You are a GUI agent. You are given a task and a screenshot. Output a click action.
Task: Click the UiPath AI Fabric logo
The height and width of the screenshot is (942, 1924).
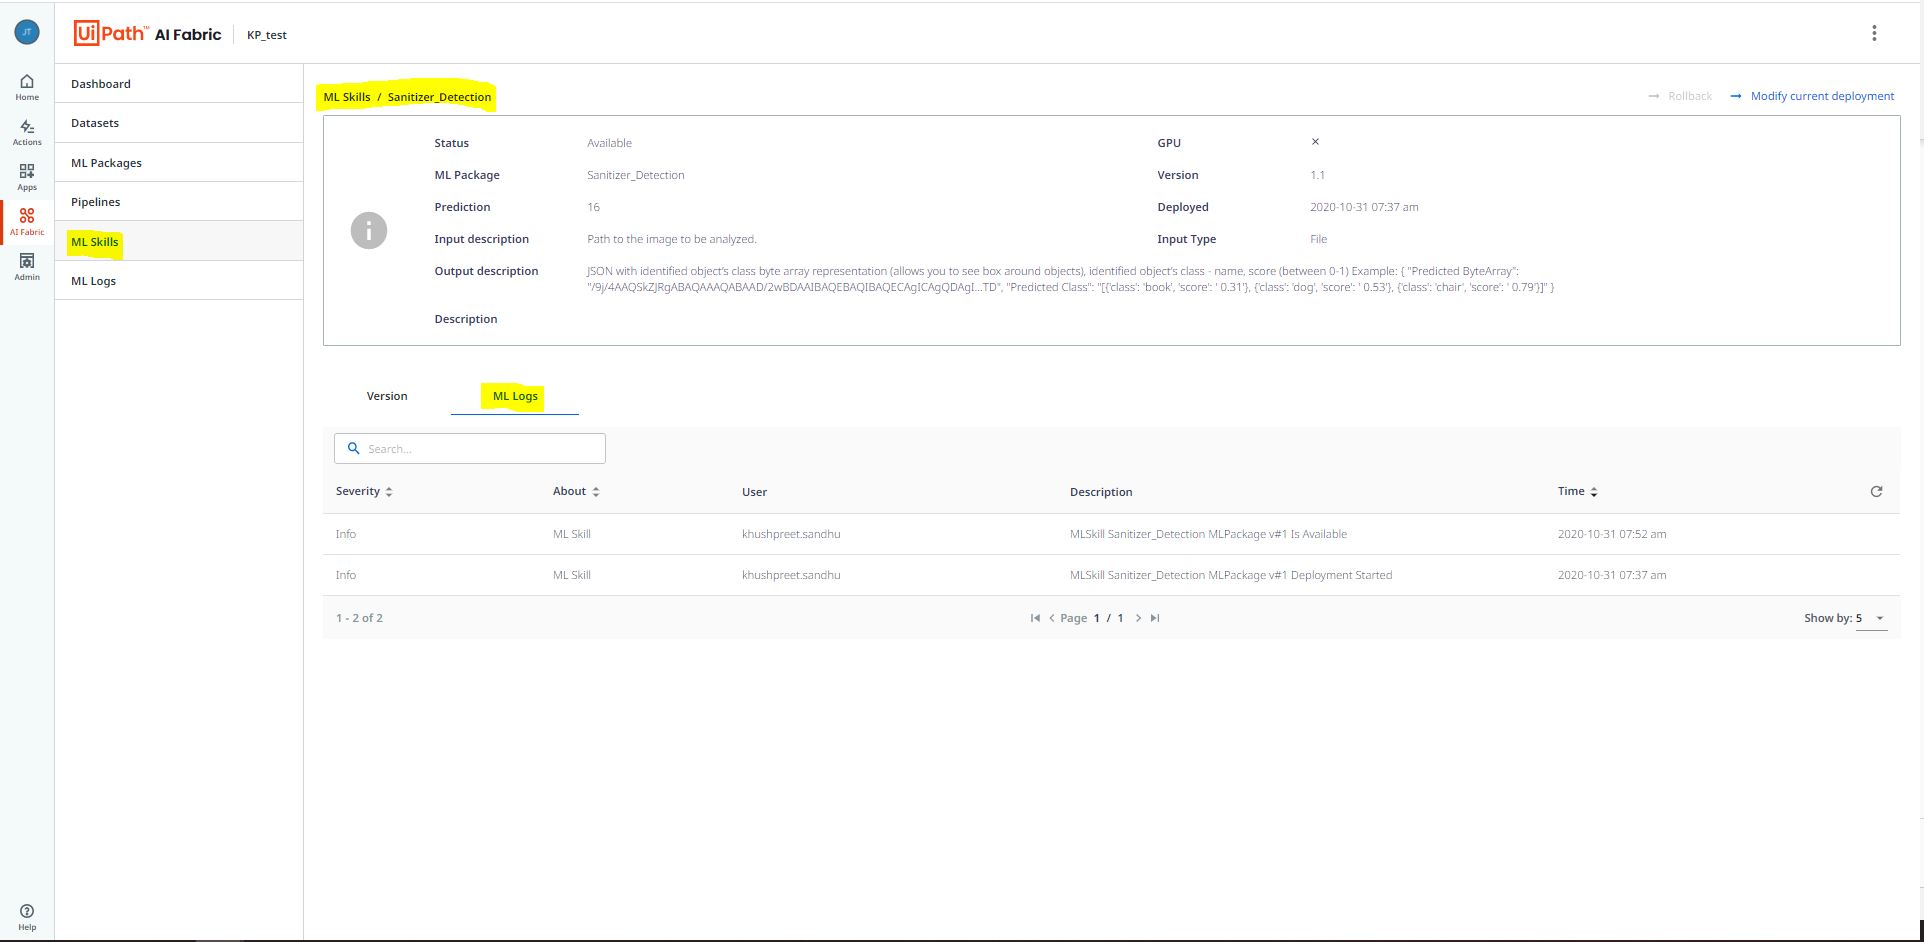pyautogui.click(x=147, y=34)
